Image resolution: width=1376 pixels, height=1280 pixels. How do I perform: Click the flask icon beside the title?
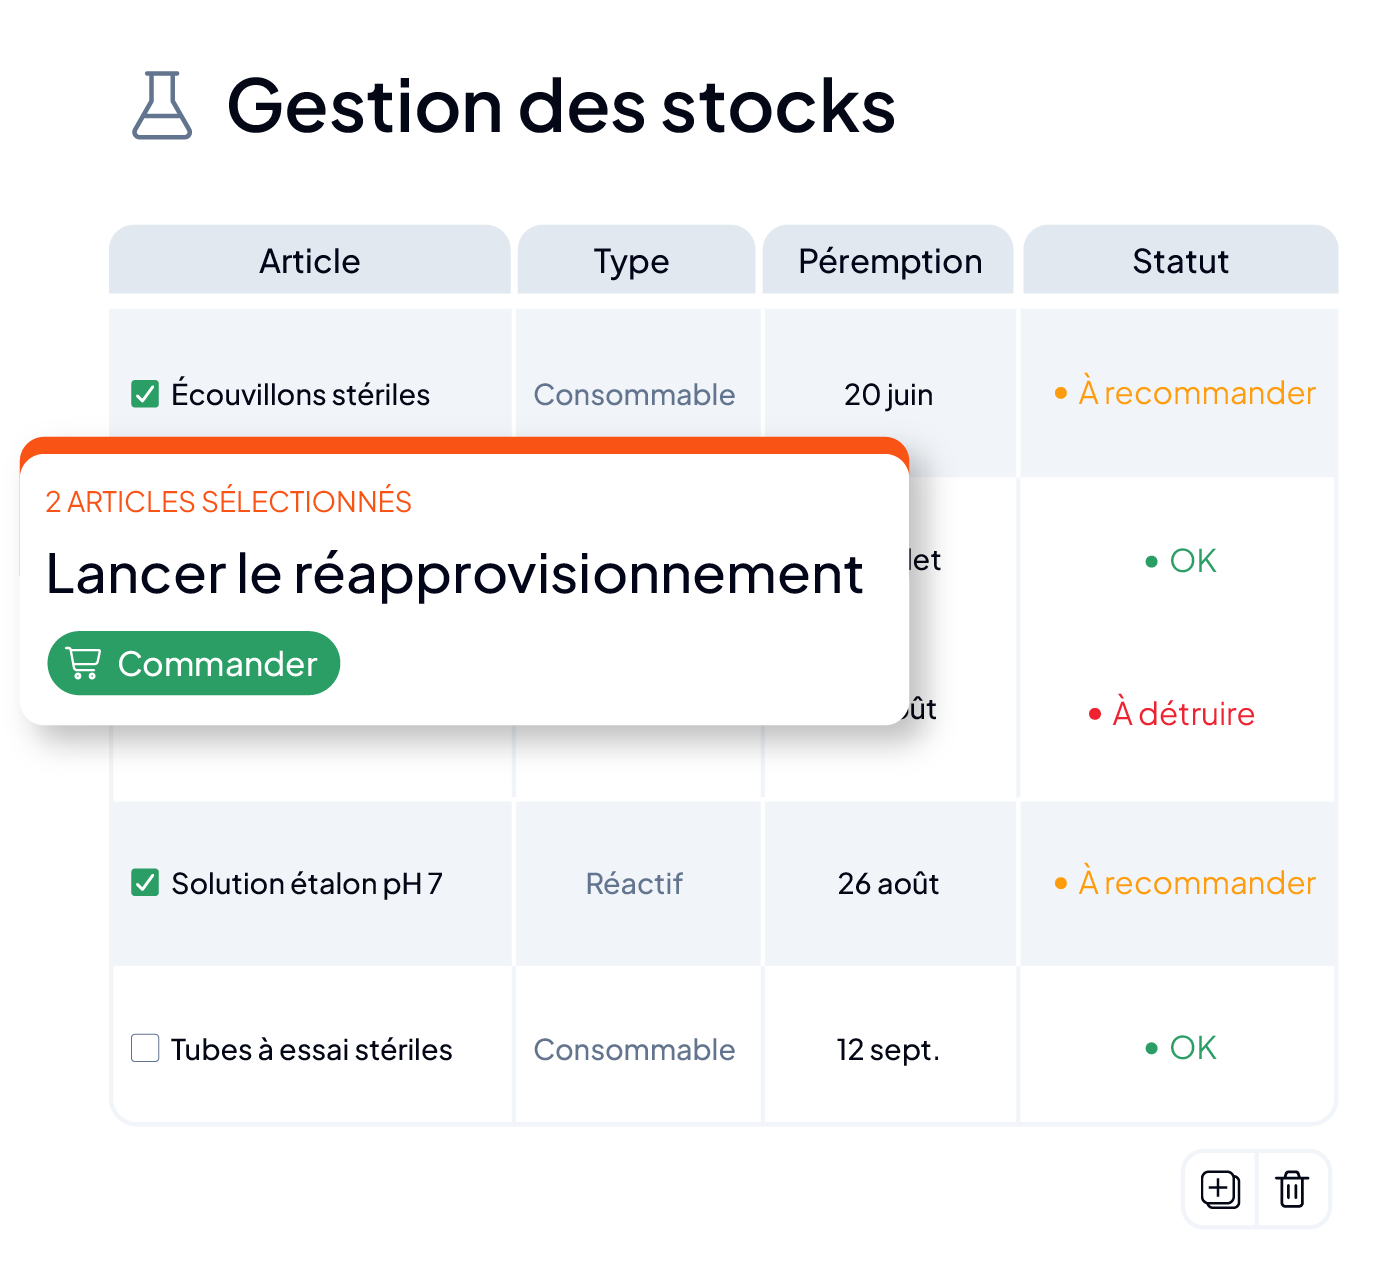[x=162, y=105]
